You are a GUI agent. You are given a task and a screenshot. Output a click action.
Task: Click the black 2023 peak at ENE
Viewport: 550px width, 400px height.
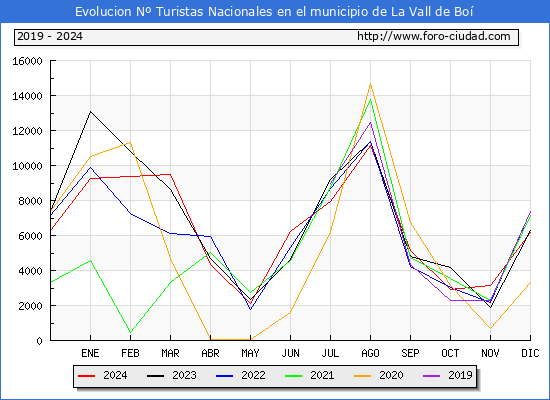click(x=90, y=112)
